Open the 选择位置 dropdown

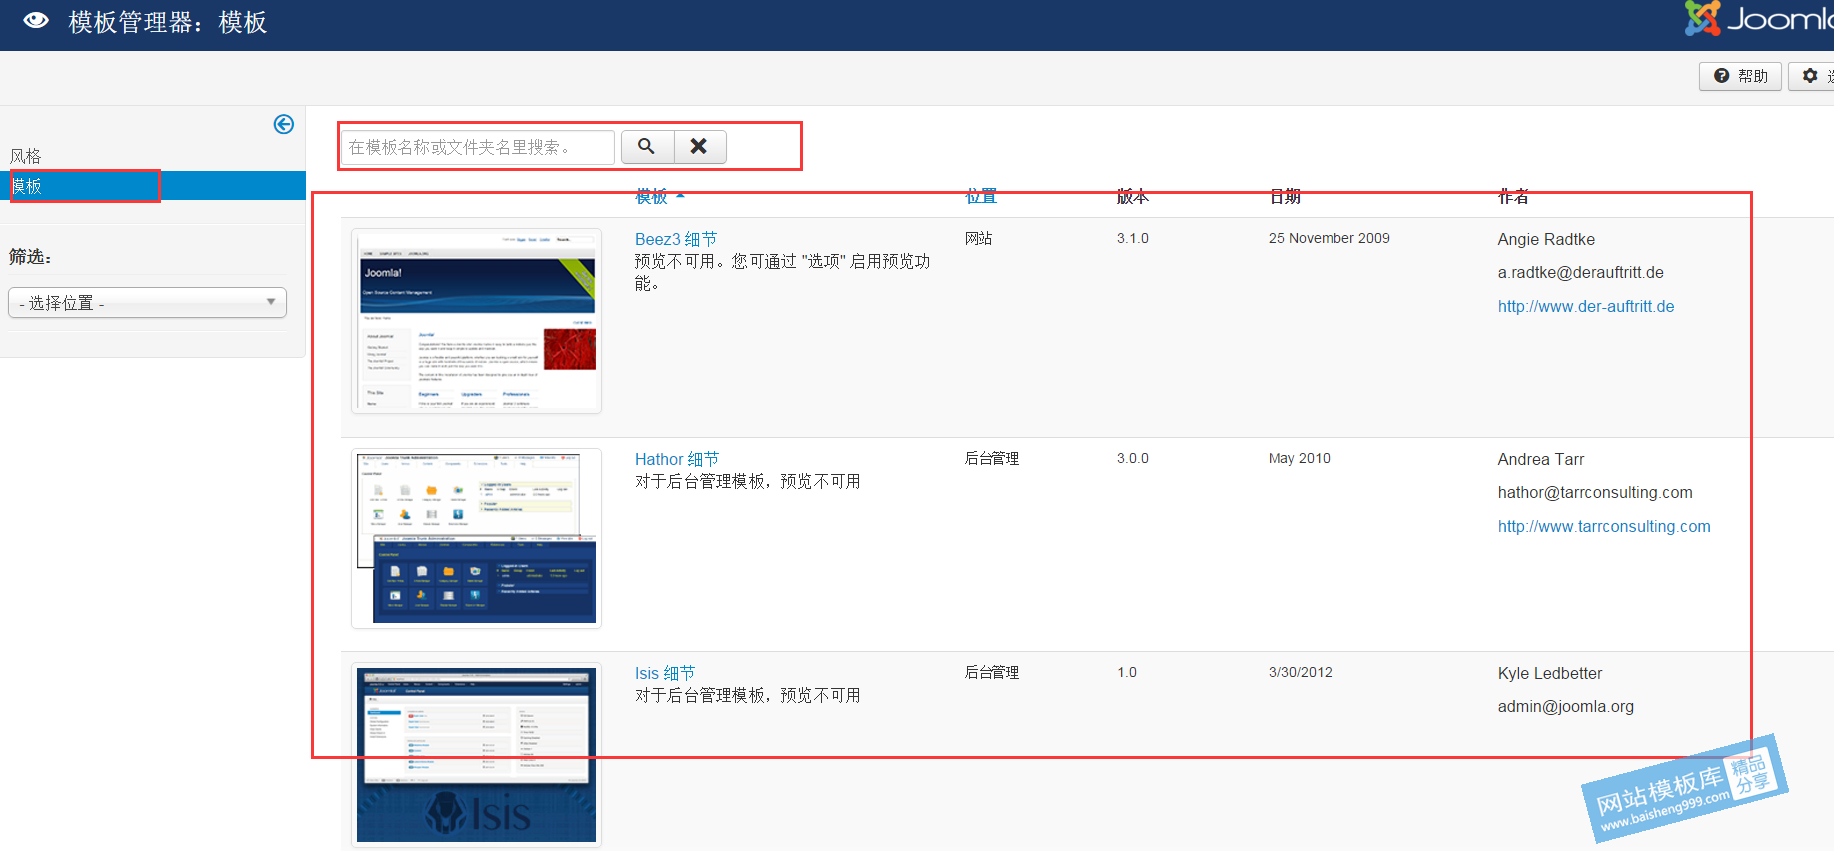[147, 303]
